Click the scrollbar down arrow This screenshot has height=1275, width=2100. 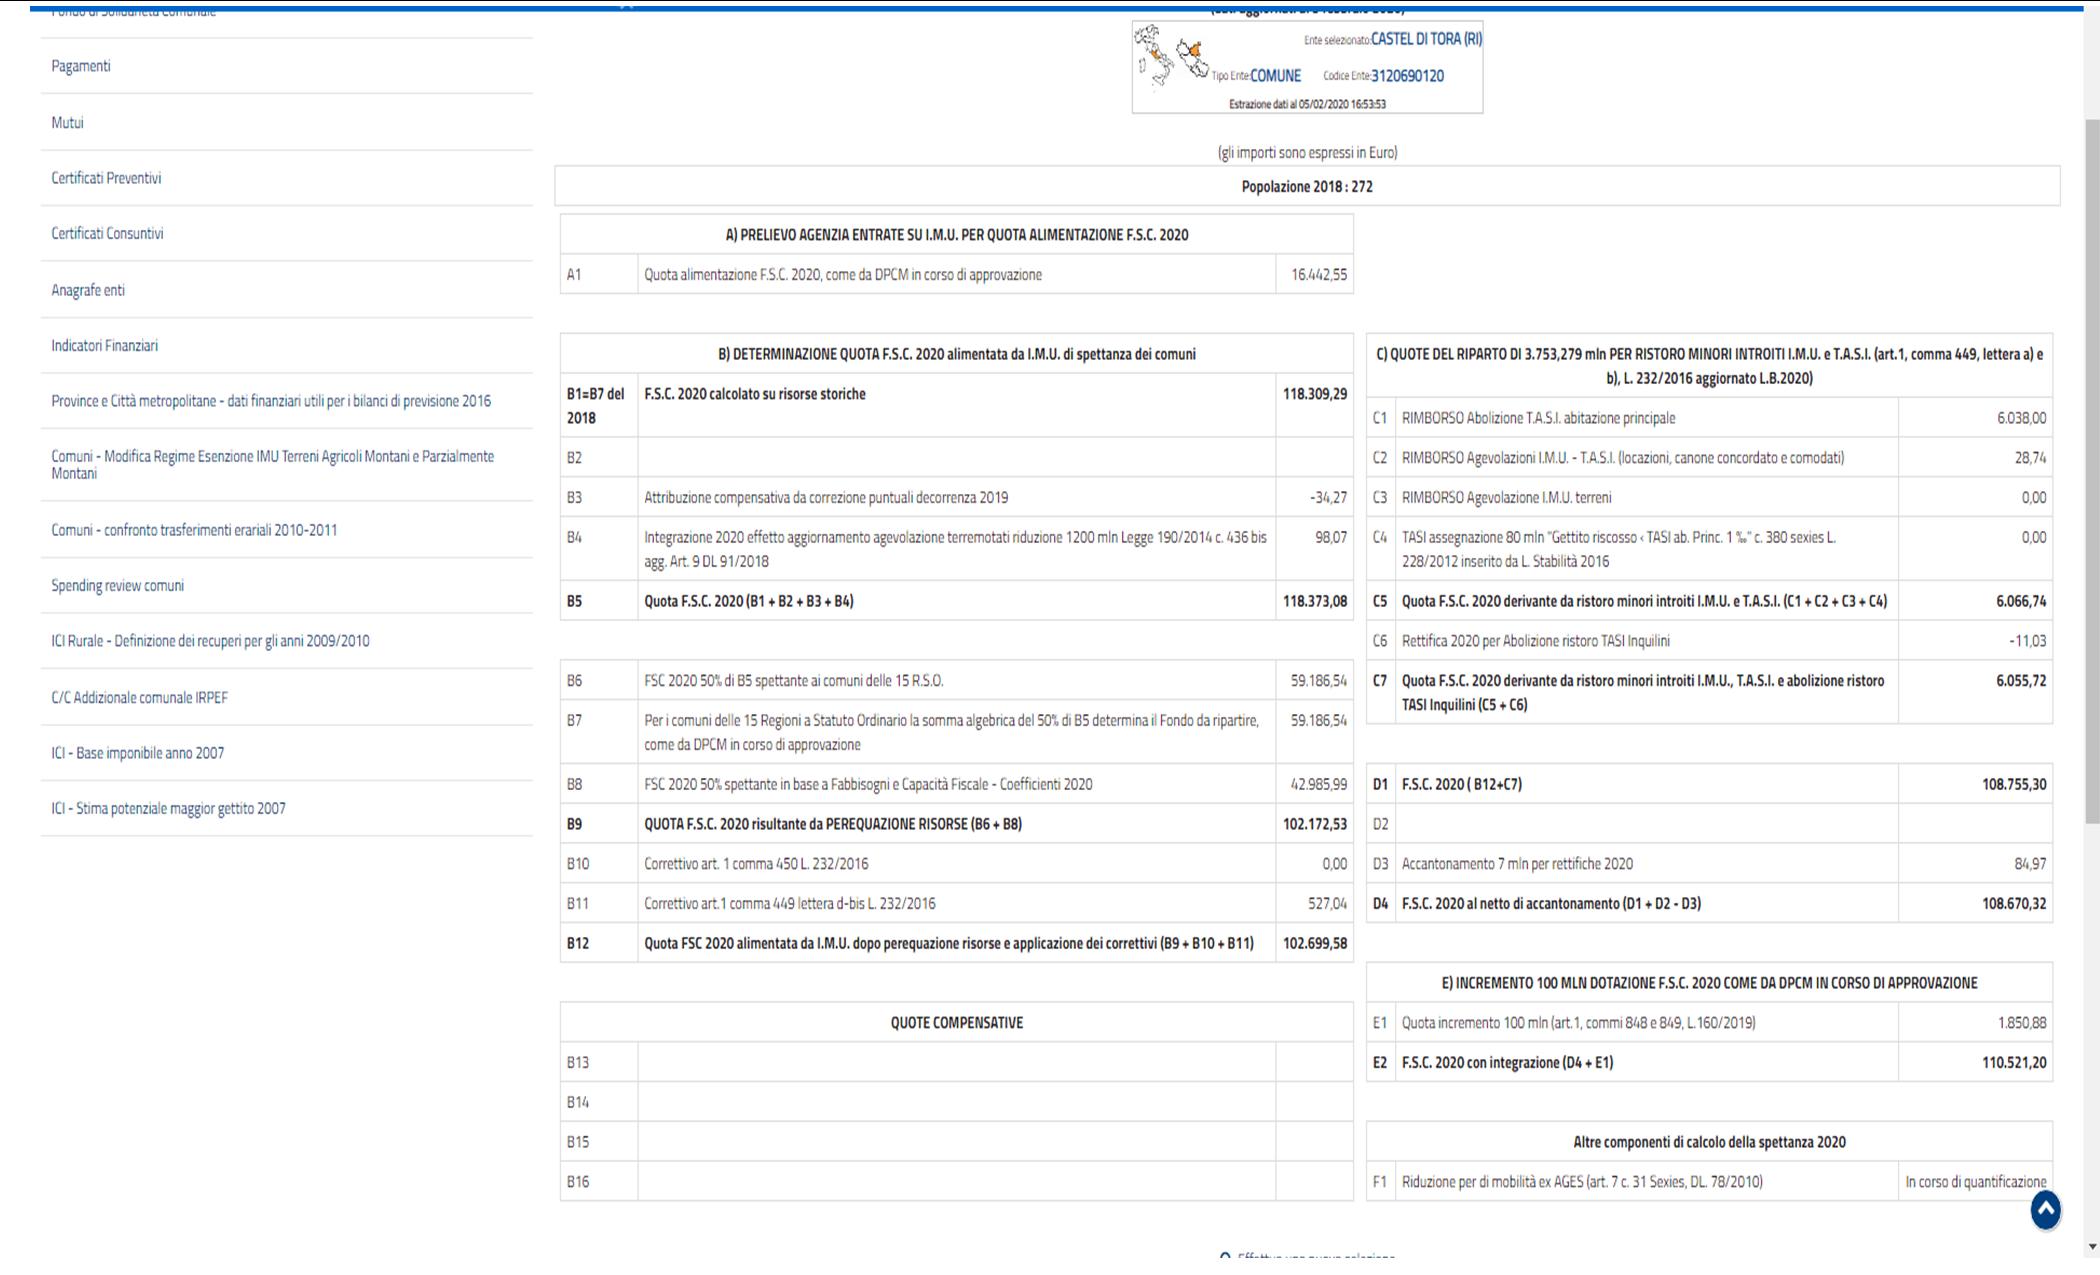click(x=2091, y=1248)
